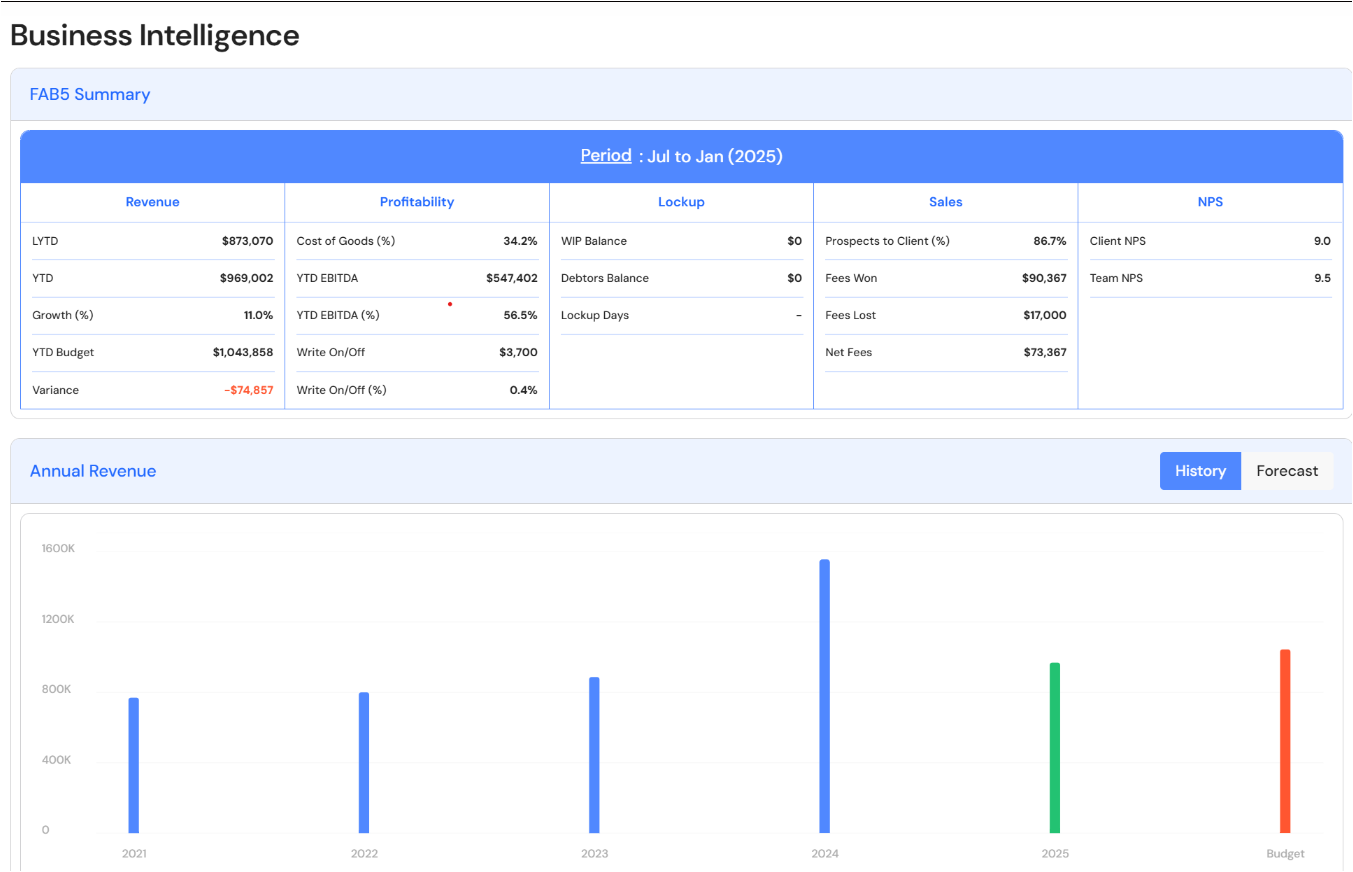The height and width of the screenshot is (872, 1353).
Task: Click the YTD EBITDA value $547,402
Action: 511,278
